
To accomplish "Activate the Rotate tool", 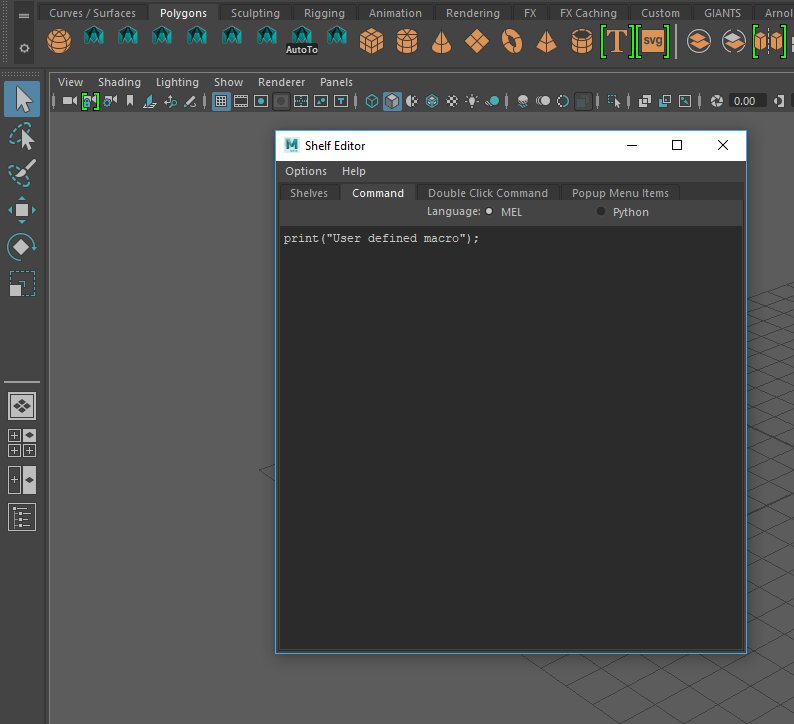I will coord(22,246).
